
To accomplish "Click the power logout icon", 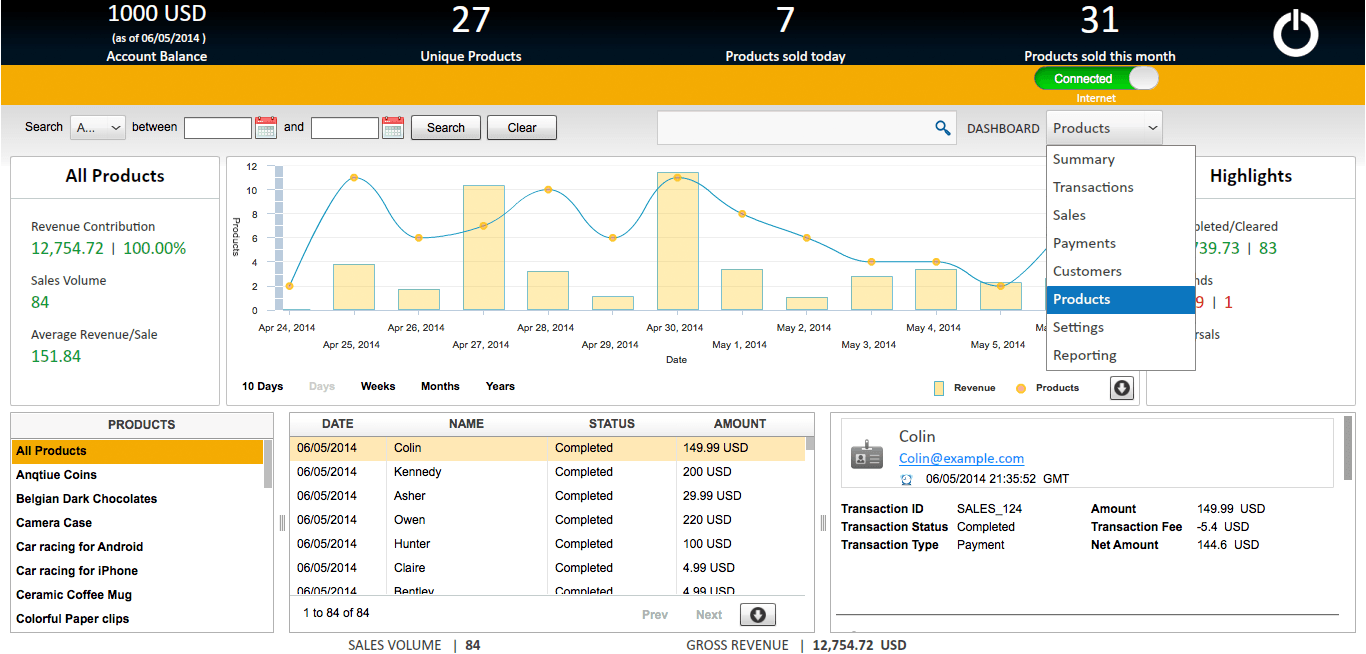I will pos(1295,34).
